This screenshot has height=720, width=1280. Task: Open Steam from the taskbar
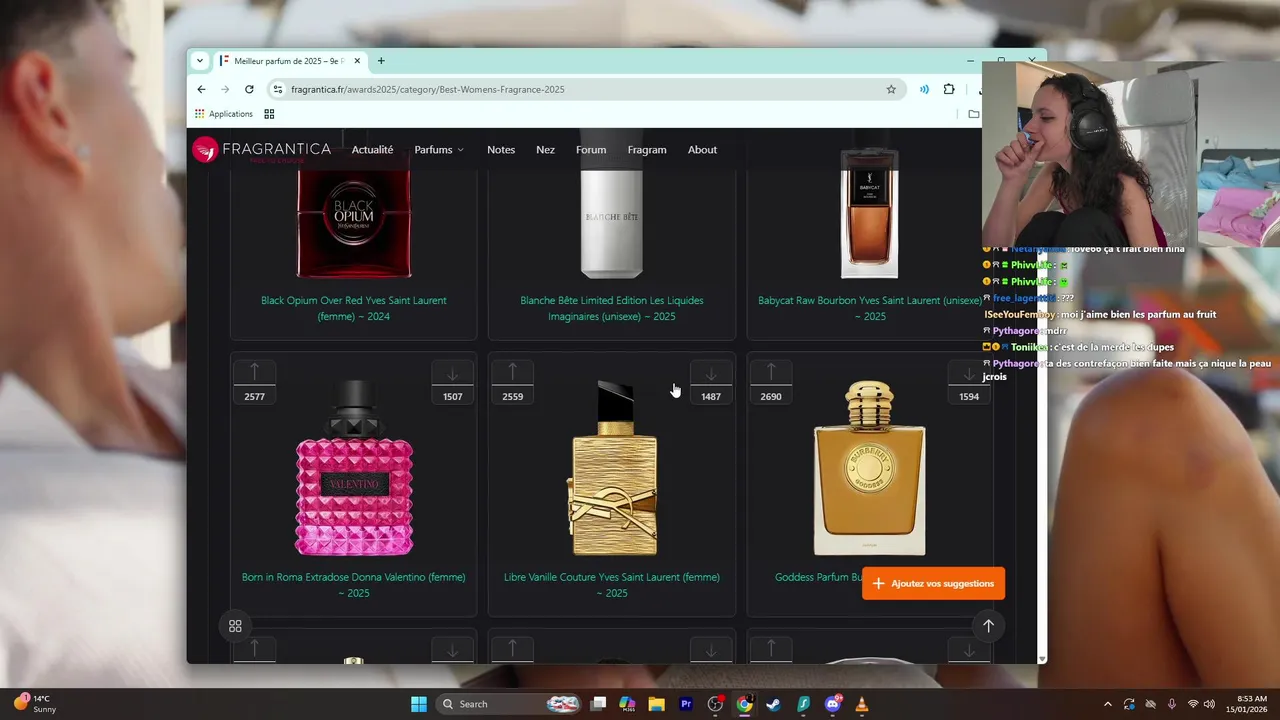[774, 704]
